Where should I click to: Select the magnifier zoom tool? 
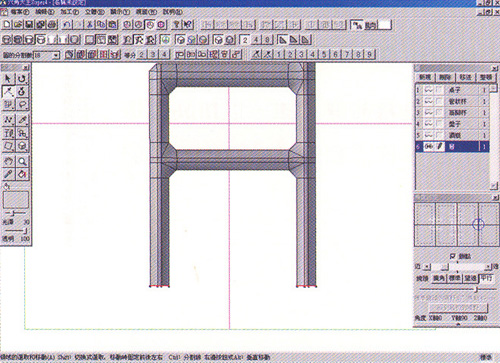click(x=22, y=162)
